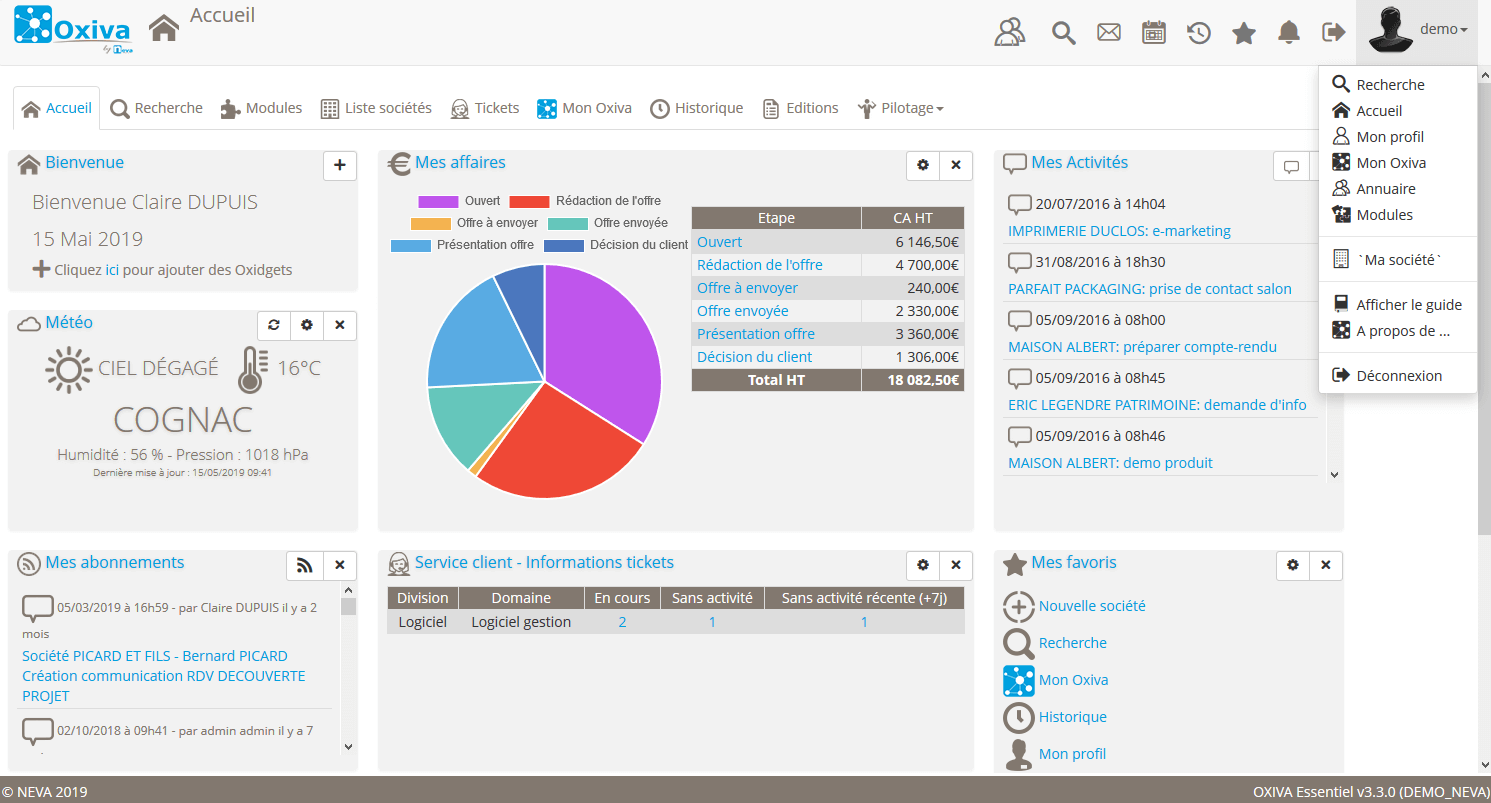Click the Mes Activités scrollbar down arrow
The image size is (1491, 803).
tap(1333, 475)
